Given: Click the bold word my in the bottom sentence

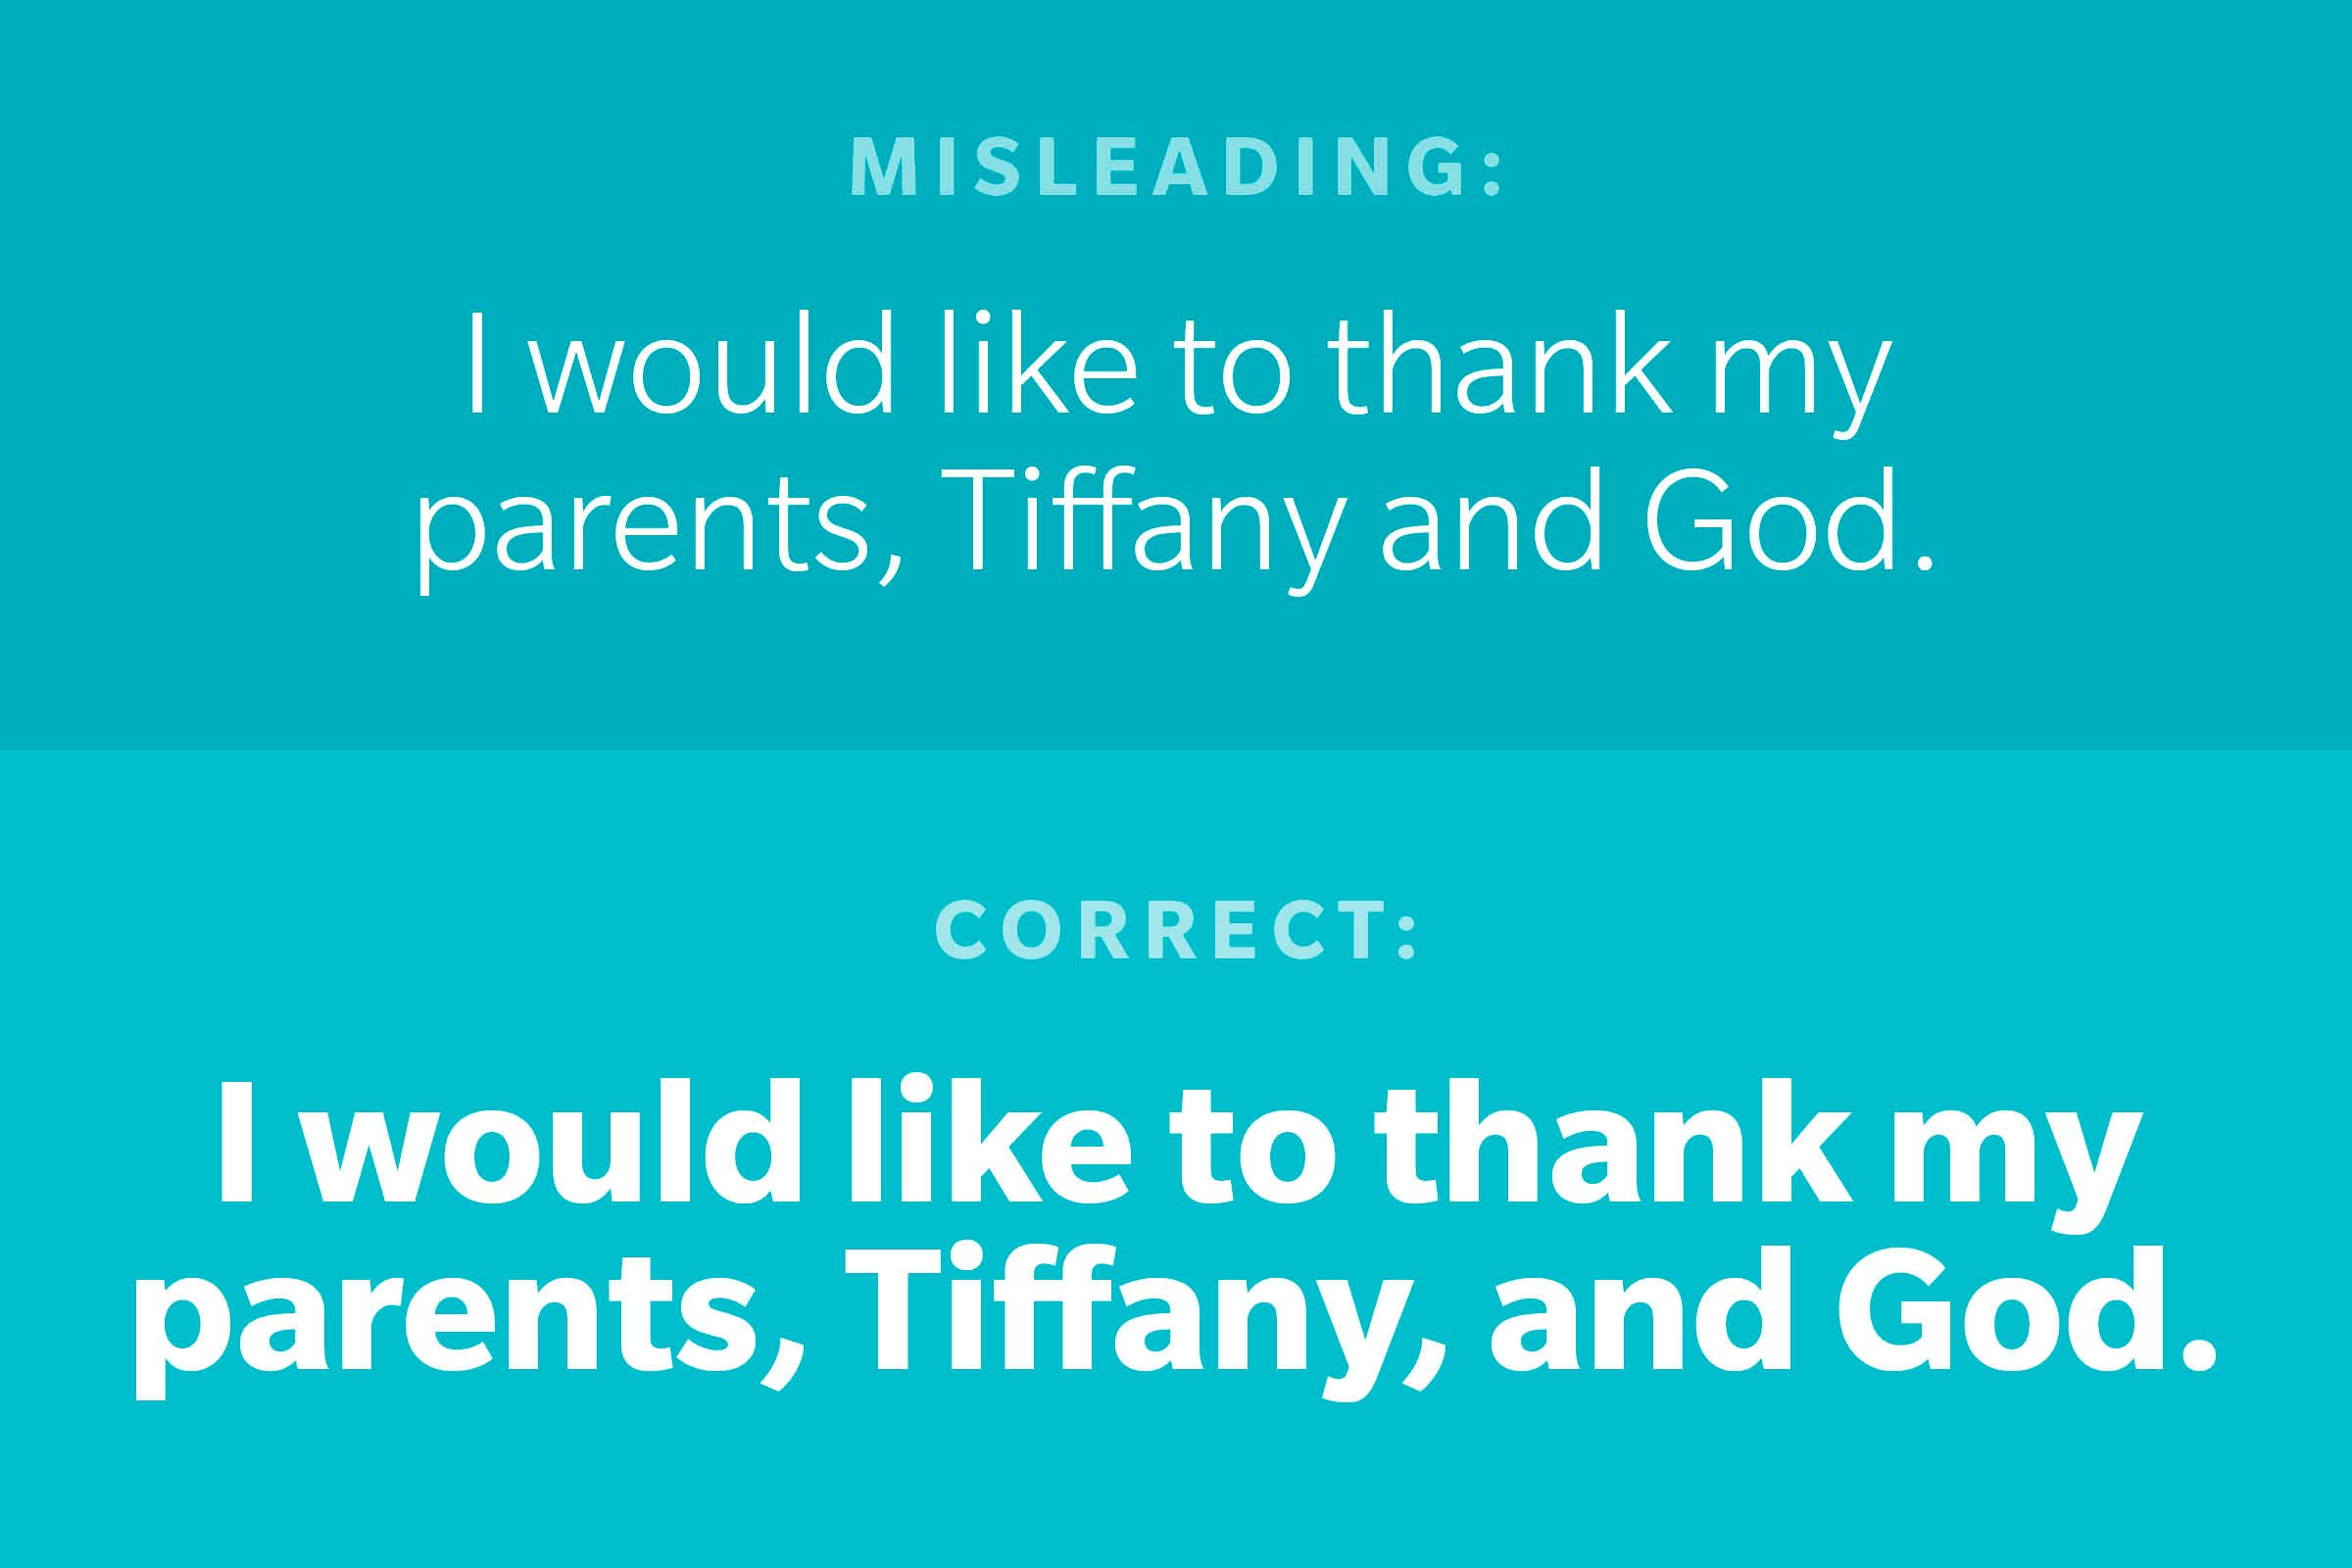Looking at the screenshot, I should [x=2023, y=1160].
